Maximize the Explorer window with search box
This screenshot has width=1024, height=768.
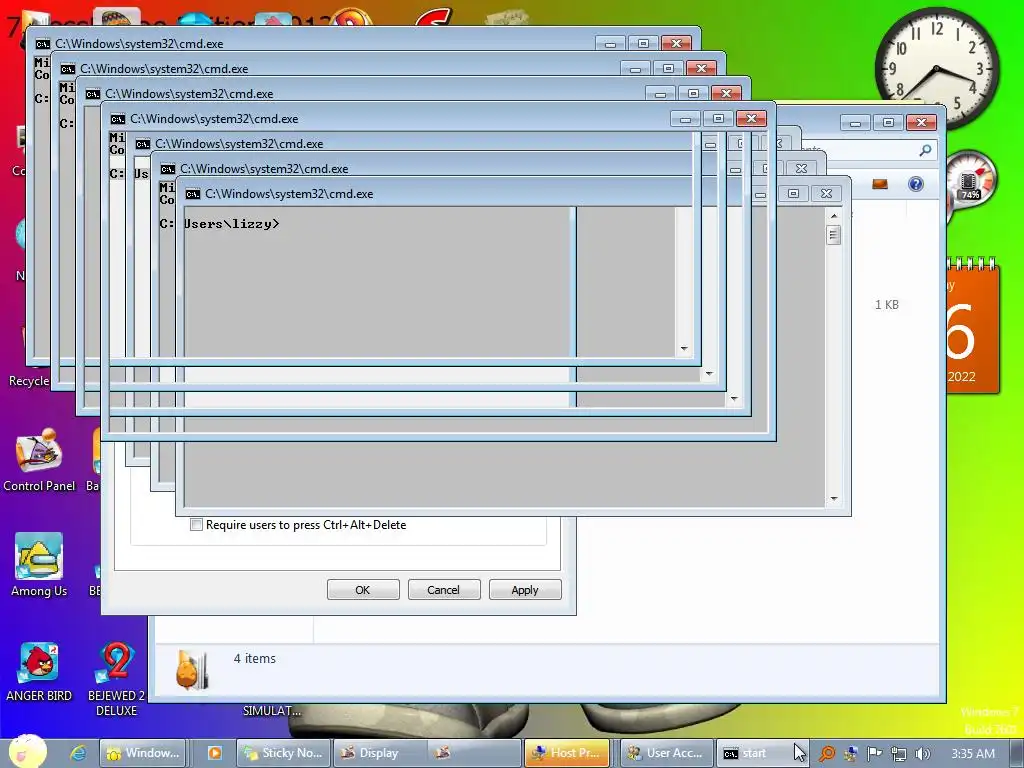888,122
